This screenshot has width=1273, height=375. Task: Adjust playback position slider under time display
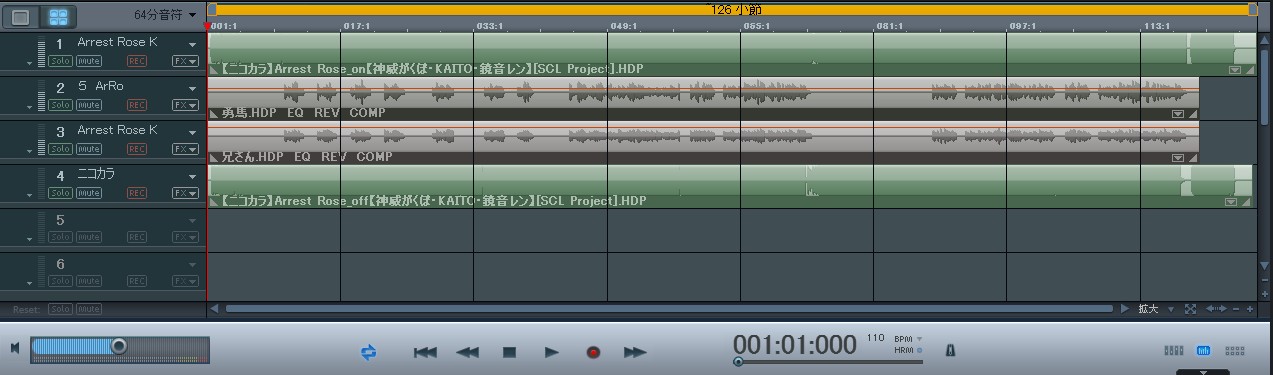coord(739,362)
